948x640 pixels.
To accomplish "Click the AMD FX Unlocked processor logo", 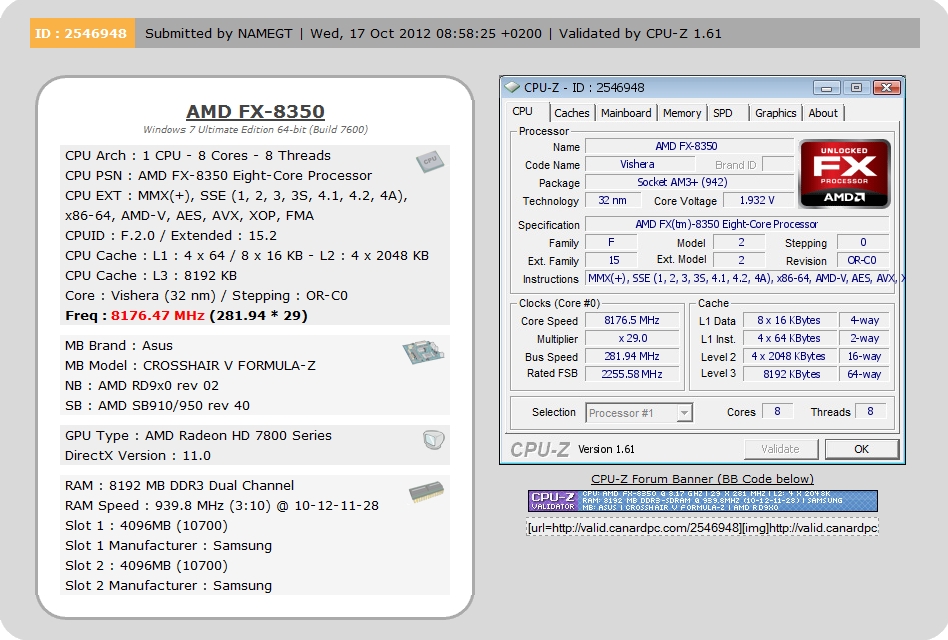I will click(845, 174).
